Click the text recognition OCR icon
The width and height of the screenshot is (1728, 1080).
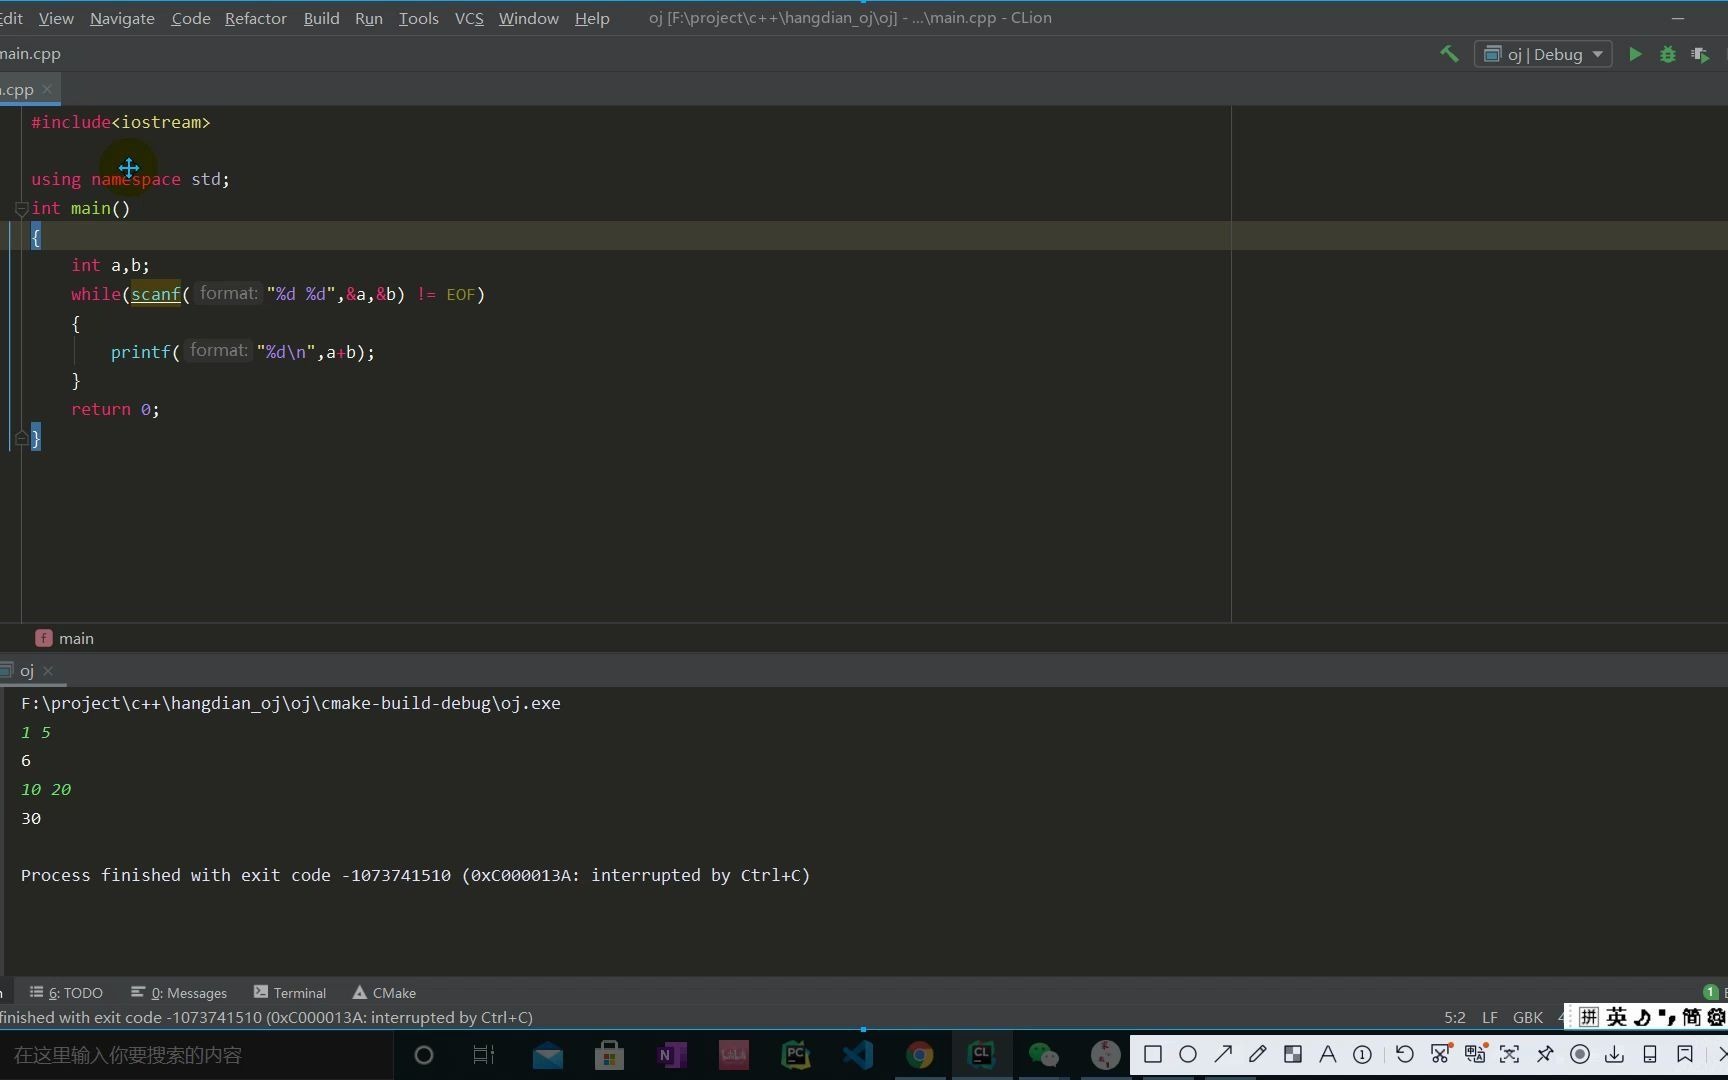point(1509,1054)
